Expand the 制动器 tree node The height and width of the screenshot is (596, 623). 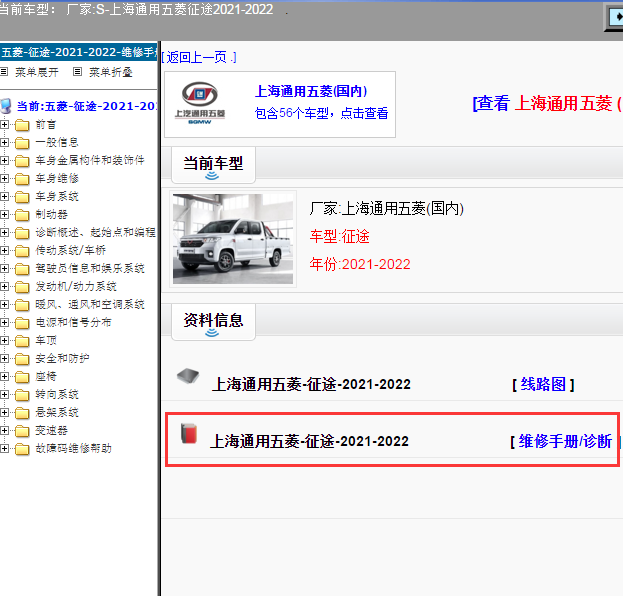click(4, 215)
